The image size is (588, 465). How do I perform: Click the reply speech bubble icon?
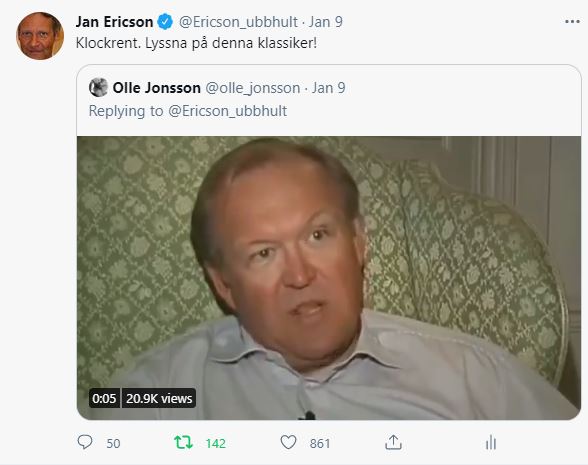tap(85, 442)
